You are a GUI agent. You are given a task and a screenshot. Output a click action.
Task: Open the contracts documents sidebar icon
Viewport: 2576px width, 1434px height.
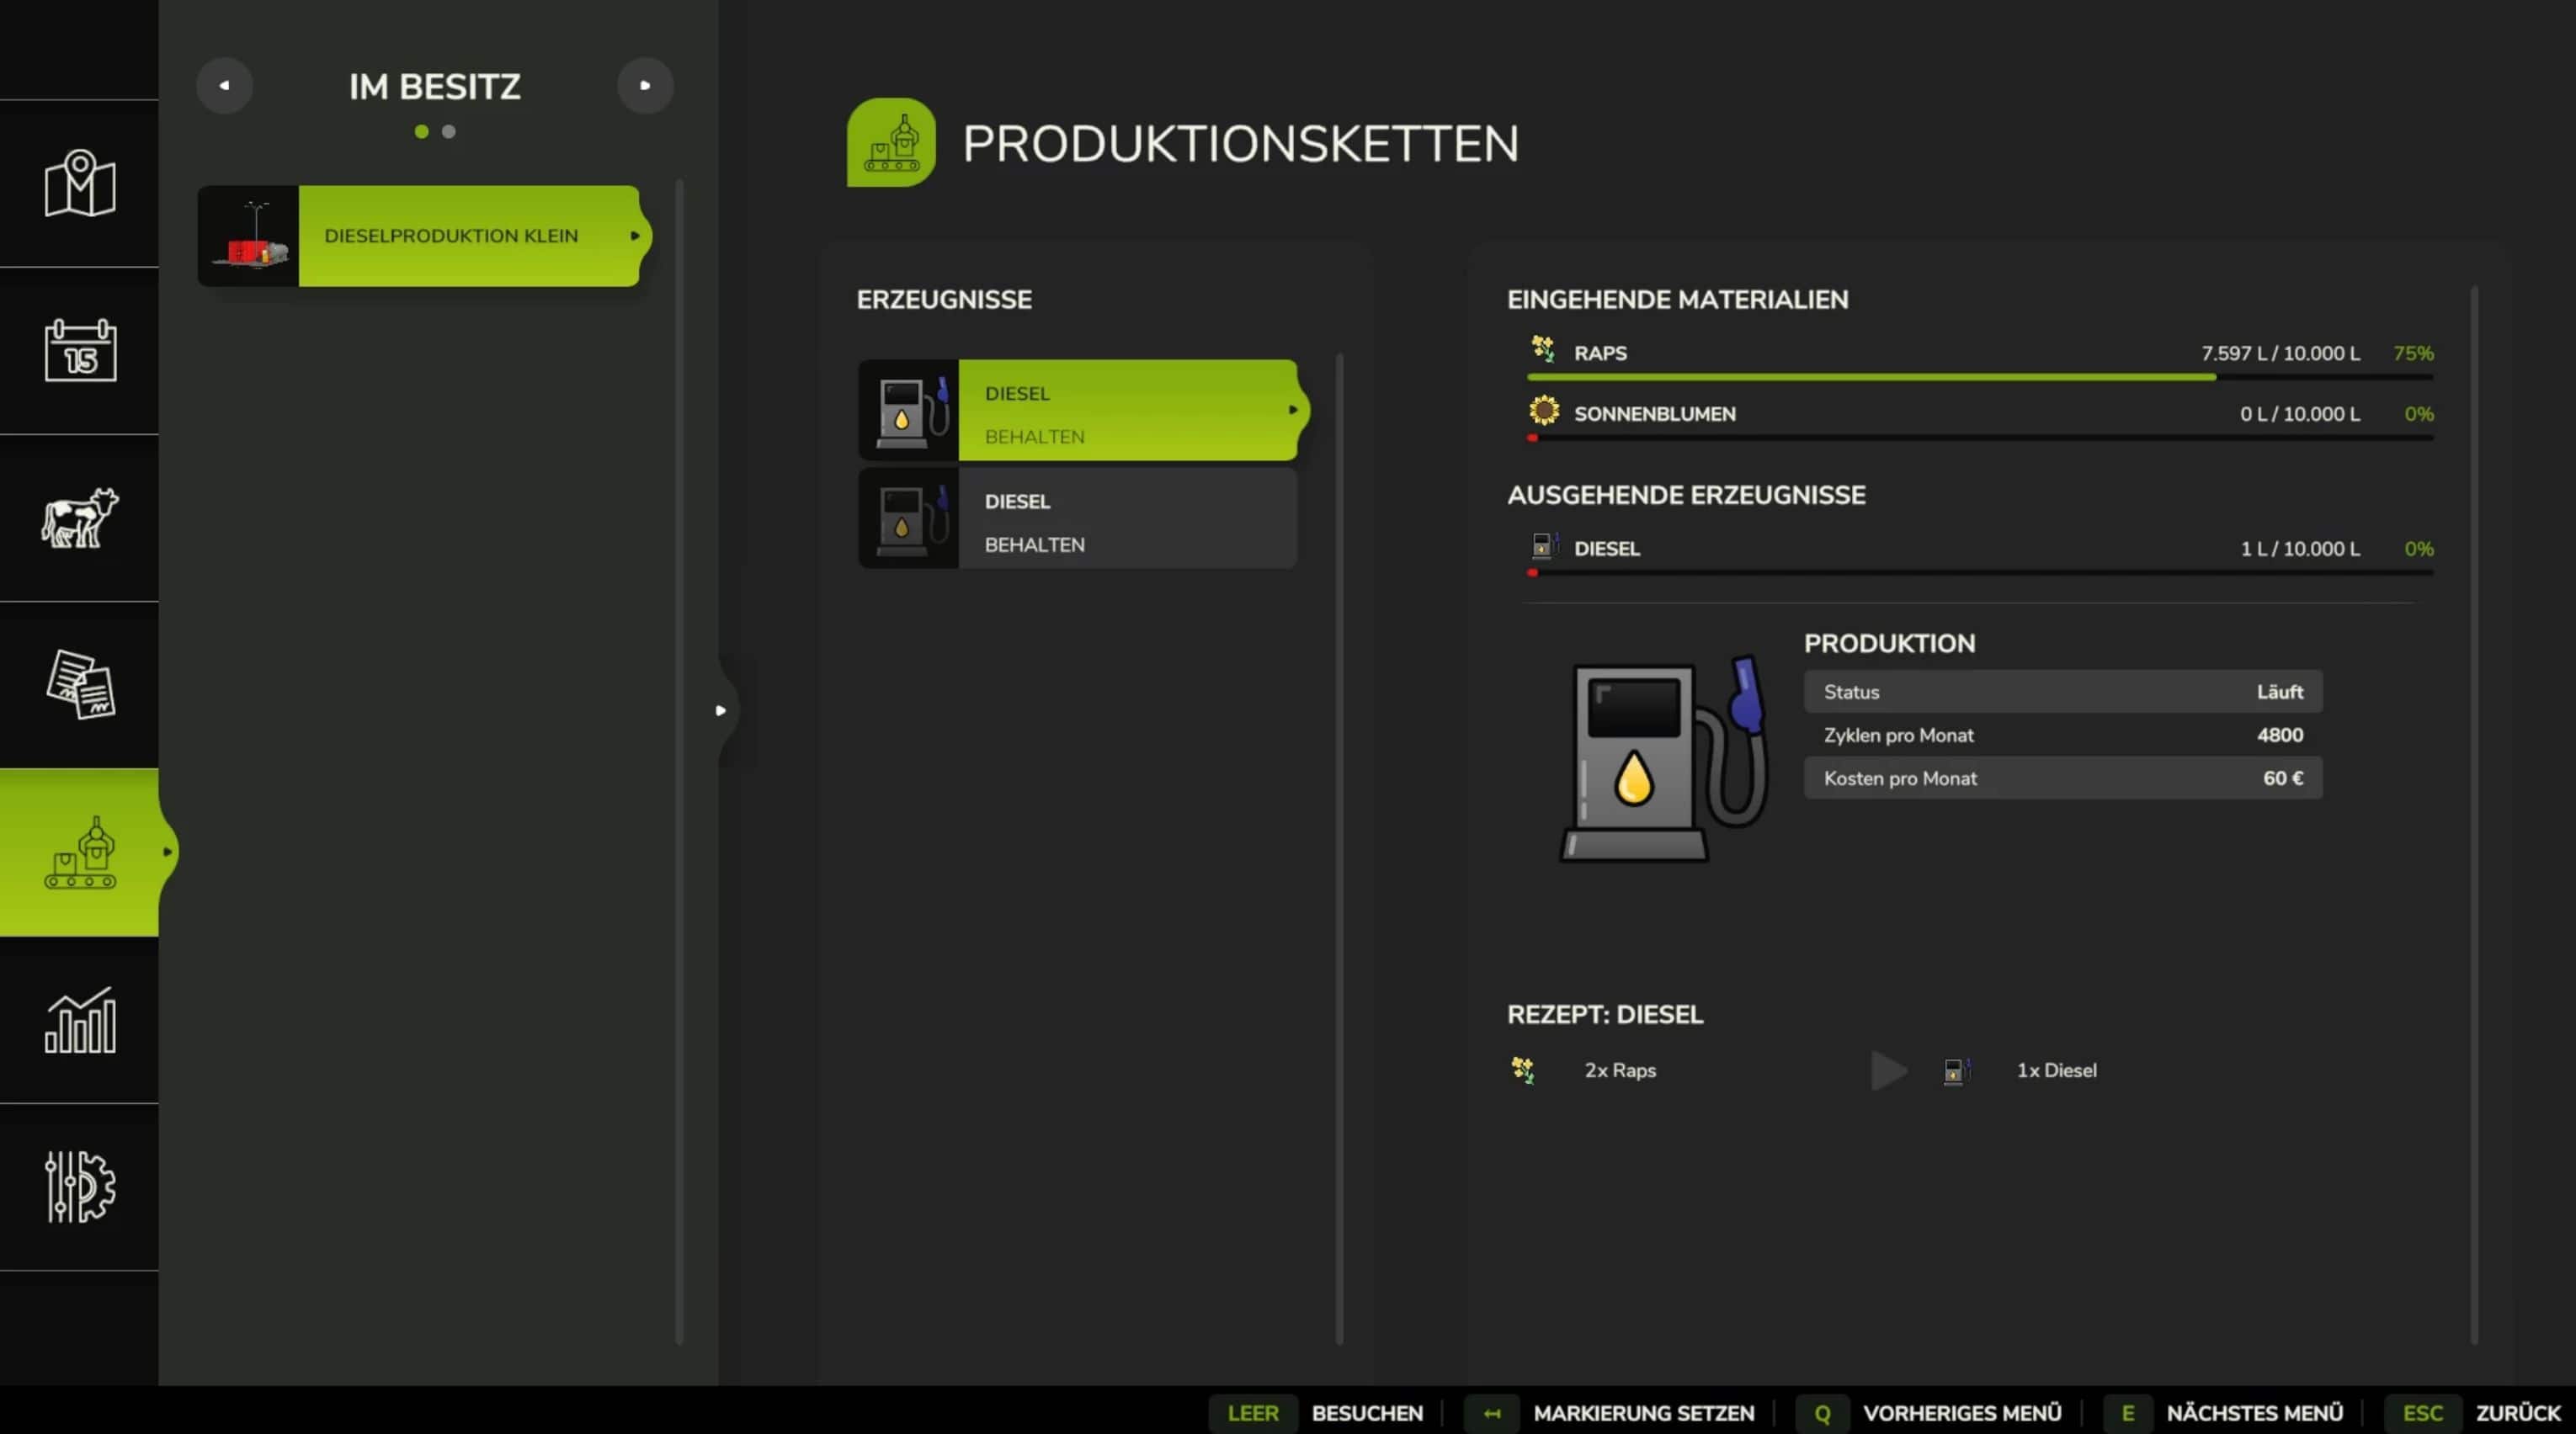pos(80,684)
